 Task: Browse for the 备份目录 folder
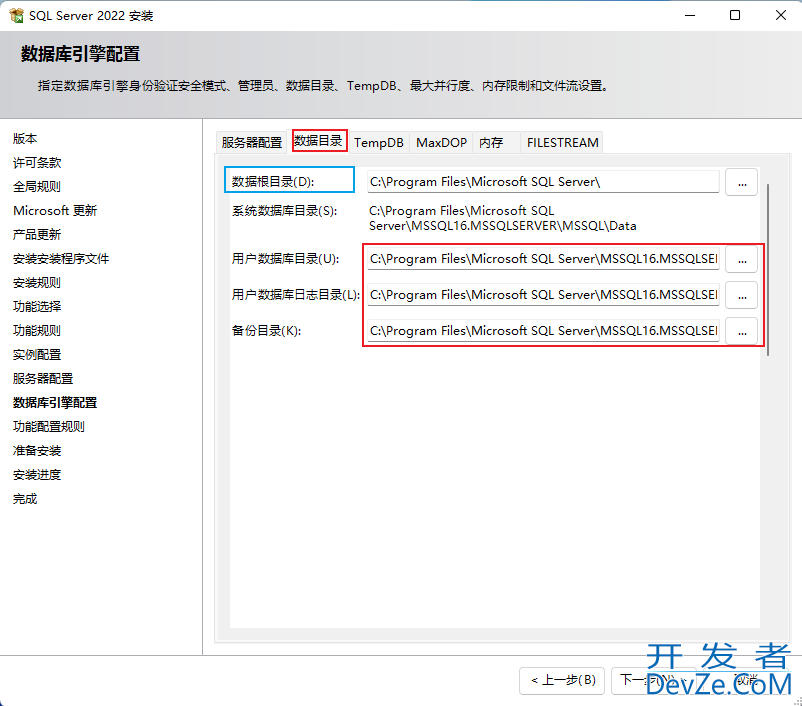tap(742, 332)
